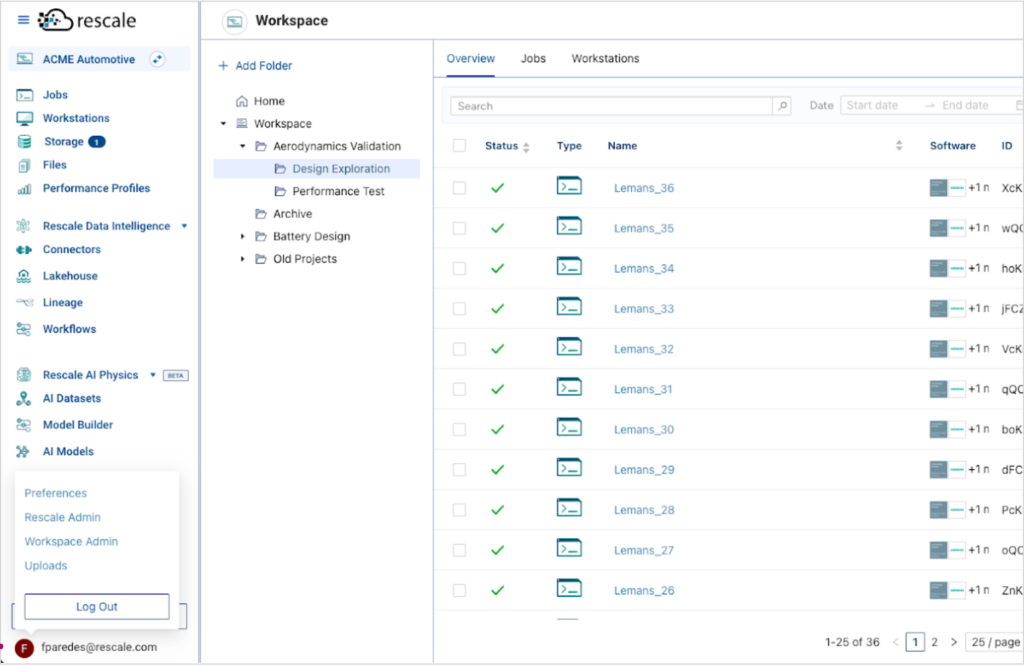Viewport: 1024px width, 665px height.
Task: Tick the checkbox for Lemans_36 row
Action: tap(459, 188)
